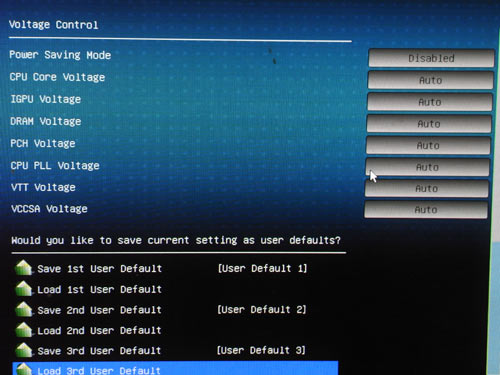500x375 pixels.
Task: Click the CPU PLL Voltage label
Action: [55, 166]
